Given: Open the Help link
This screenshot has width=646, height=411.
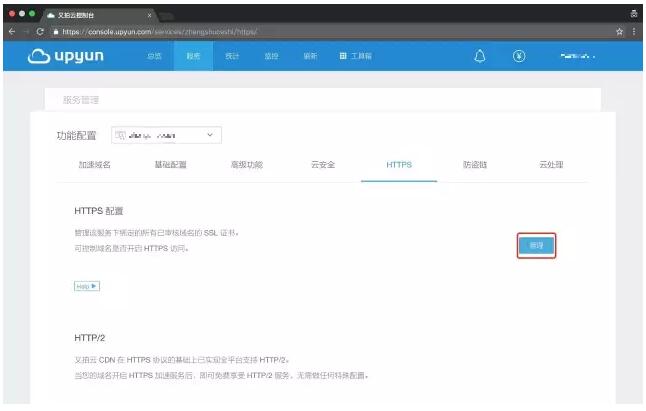Looking at the screenshot, I should click(87, 286).
